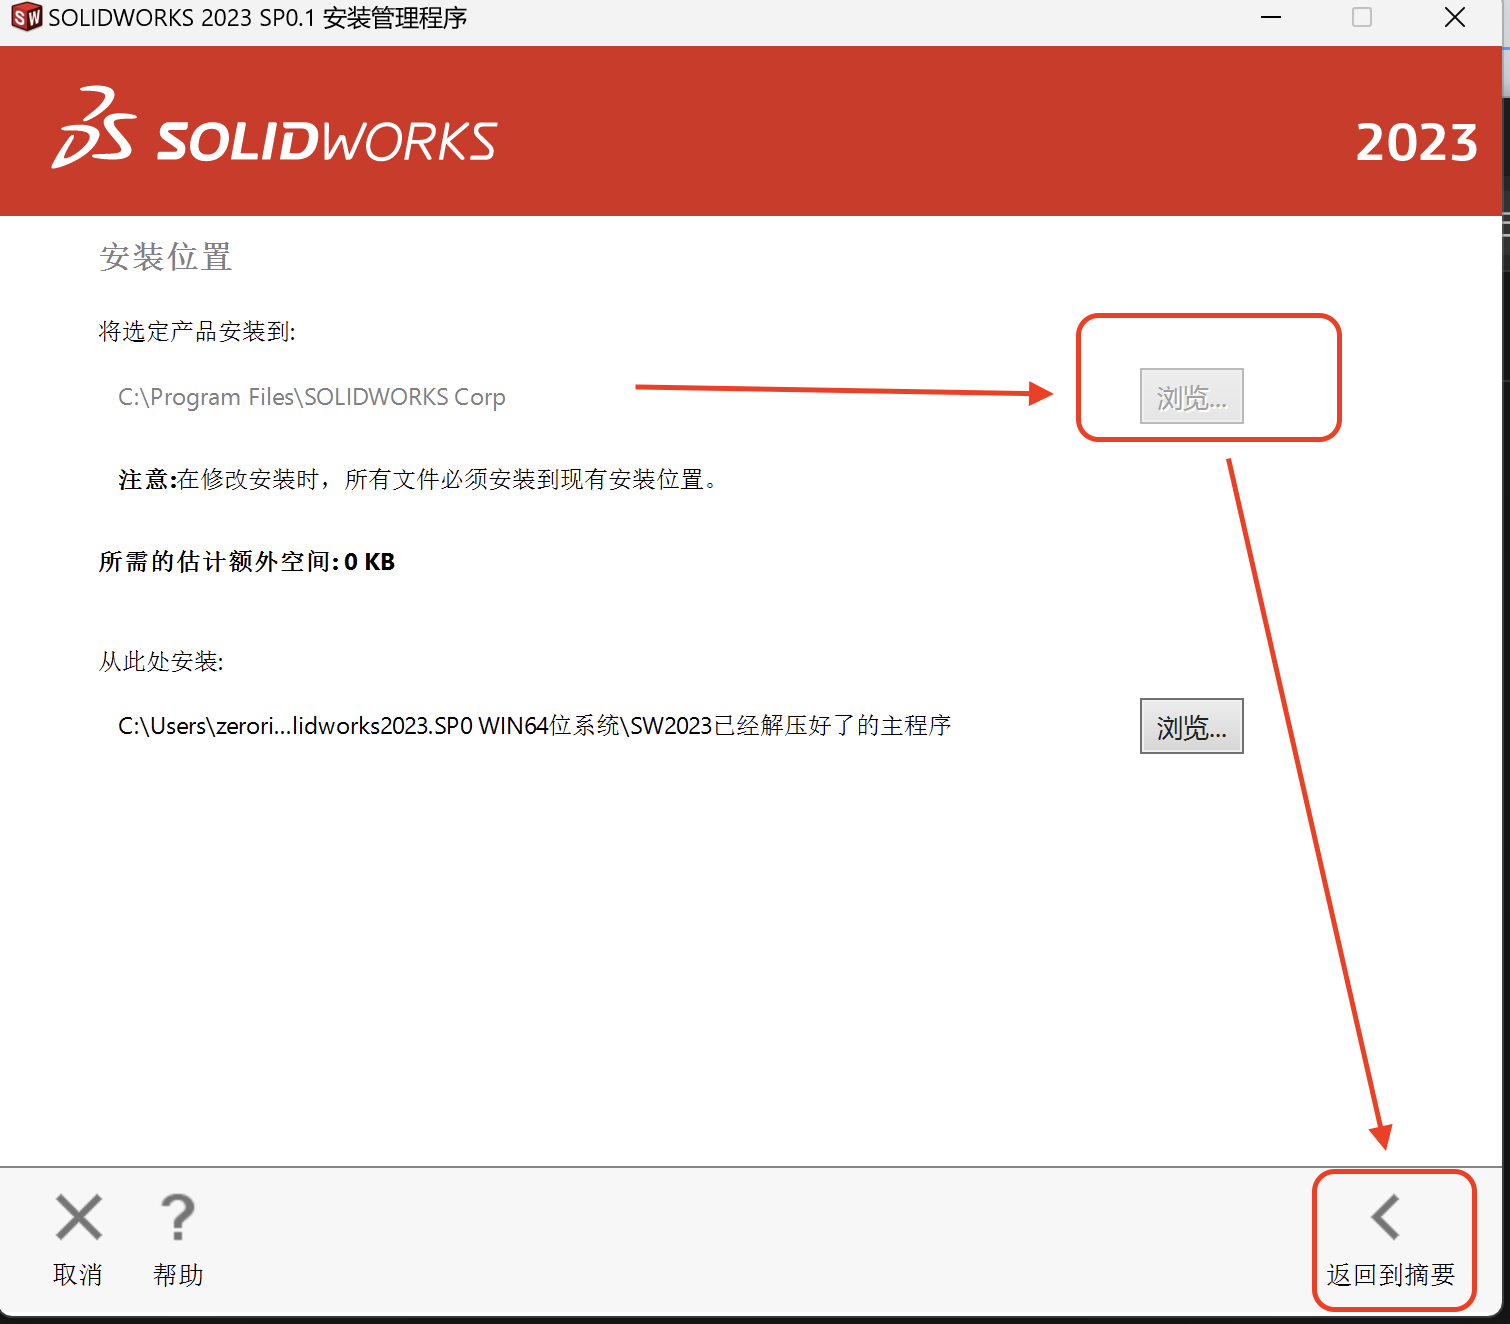Click 浏览 button beside the 从此处安装 path

(x=1191, y=727)
